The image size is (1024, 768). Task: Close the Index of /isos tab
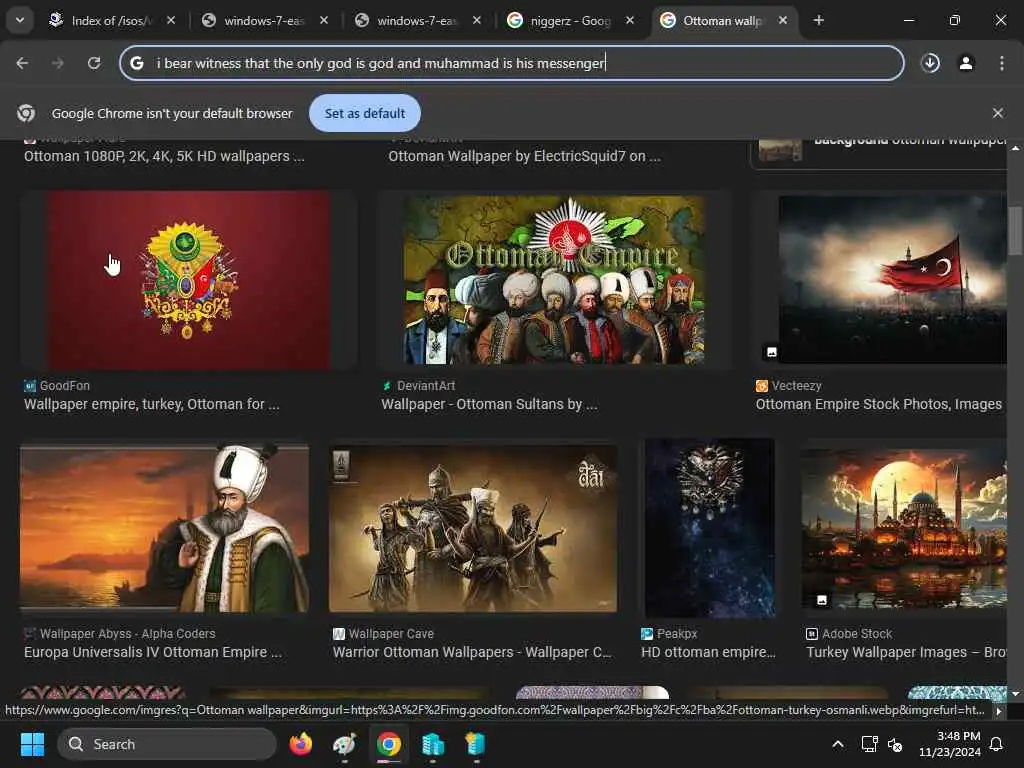171,21
